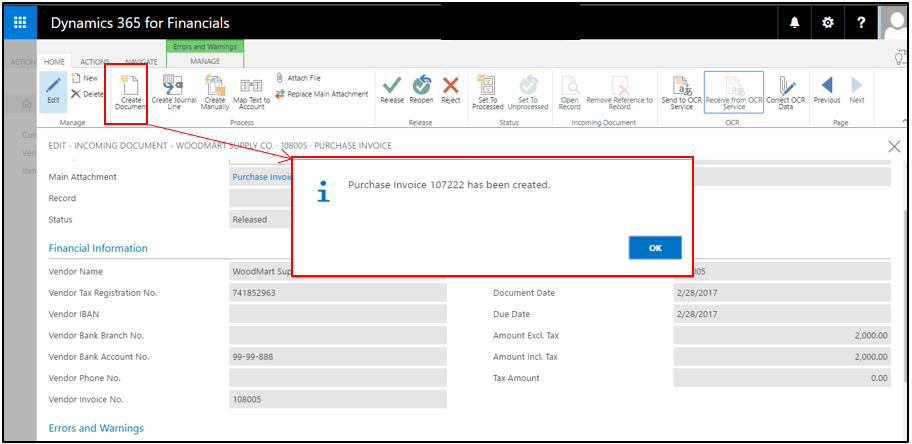Viewport: 912px width, 444px height.
Task: Click Attach File
Action: pyautogui.click(x=298, y=78)
